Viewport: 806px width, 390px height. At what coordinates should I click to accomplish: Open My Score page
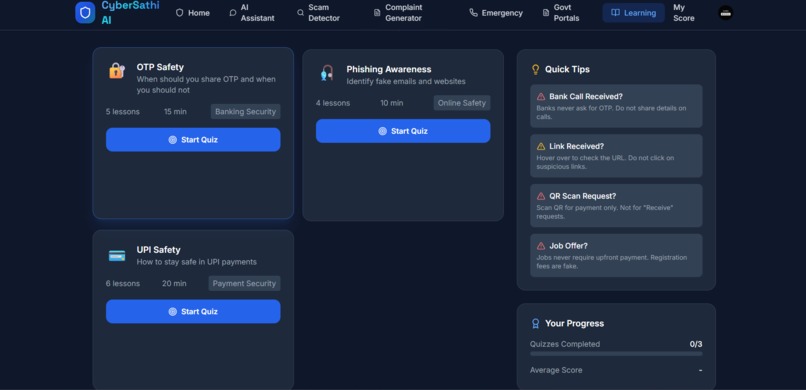pos(684,13)
